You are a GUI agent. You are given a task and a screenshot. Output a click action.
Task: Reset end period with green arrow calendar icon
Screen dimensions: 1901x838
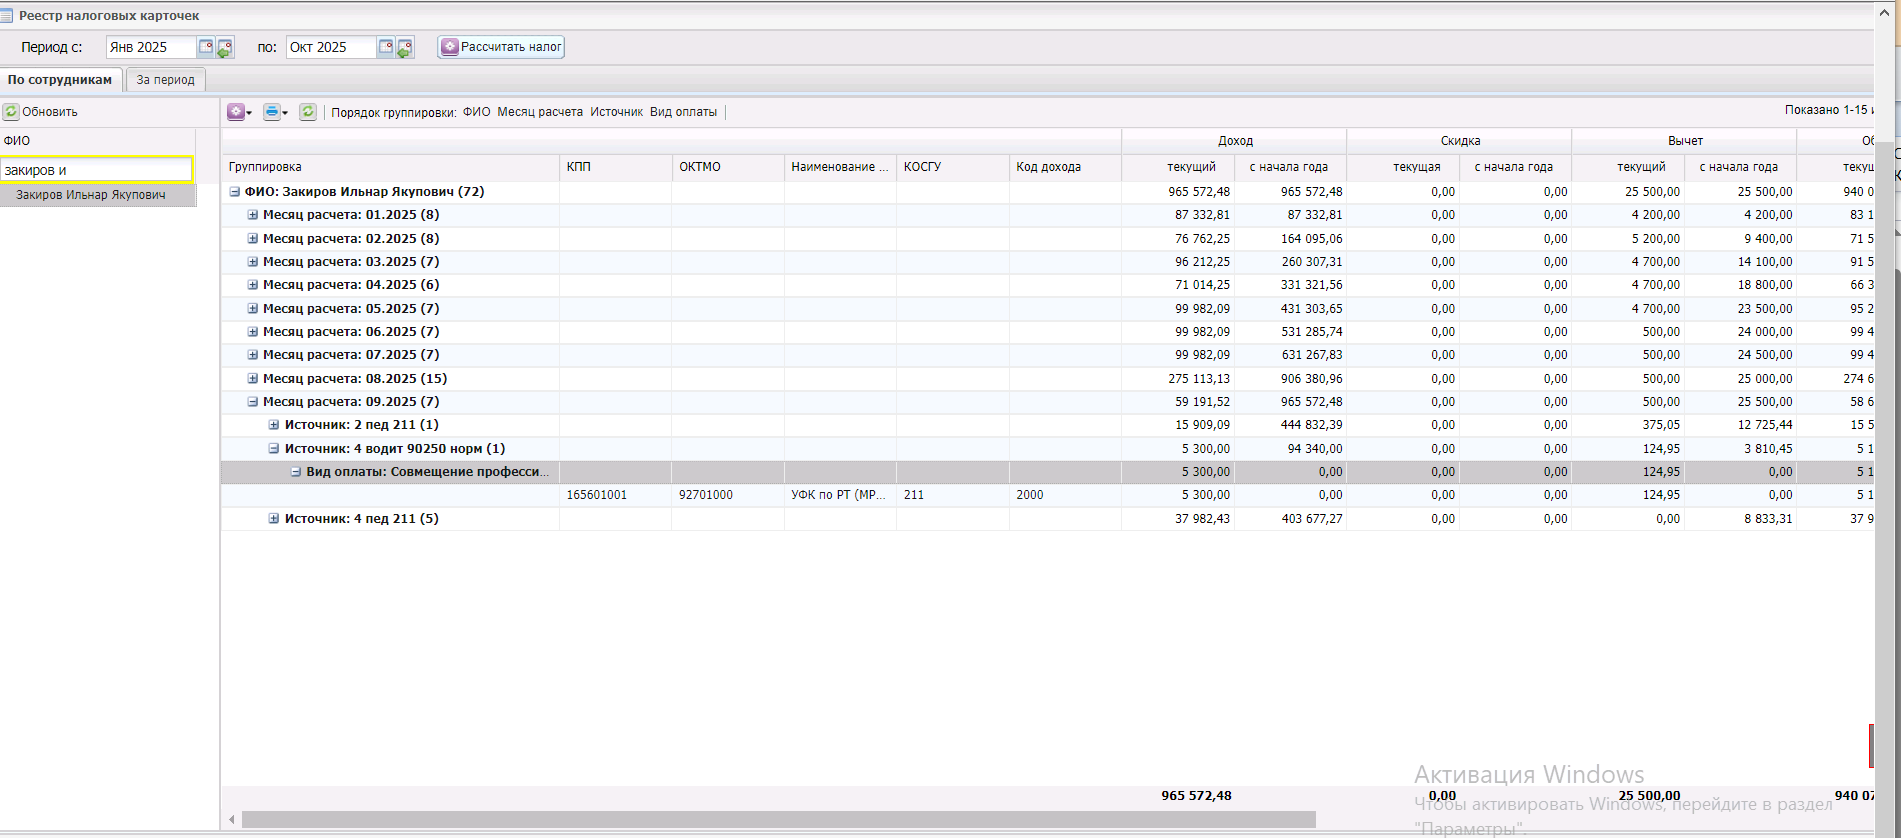[x=405, y=47]
